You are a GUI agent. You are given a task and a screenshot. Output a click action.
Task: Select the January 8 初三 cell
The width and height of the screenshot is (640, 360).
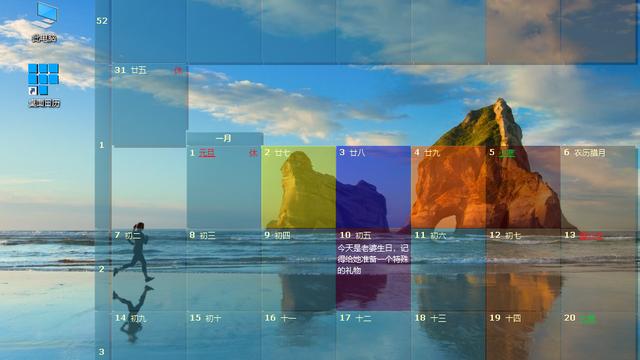(224, 270)
